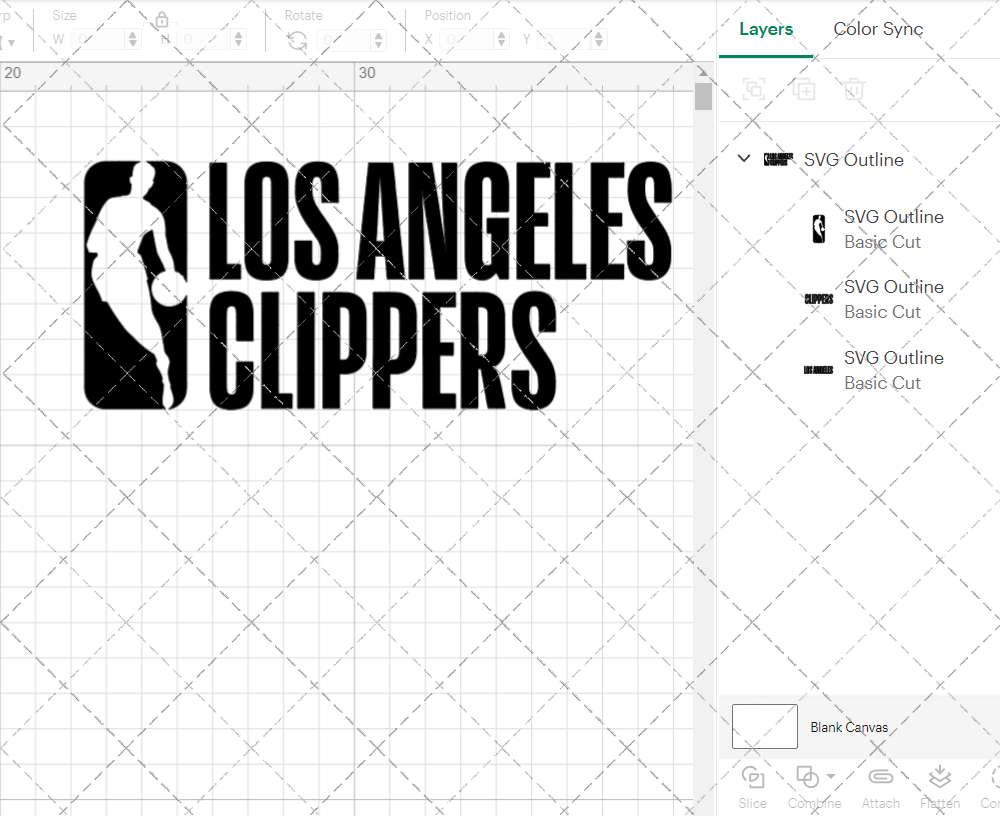Click the Rotate icon
The image size is (1000, 816).
(297, 41)
